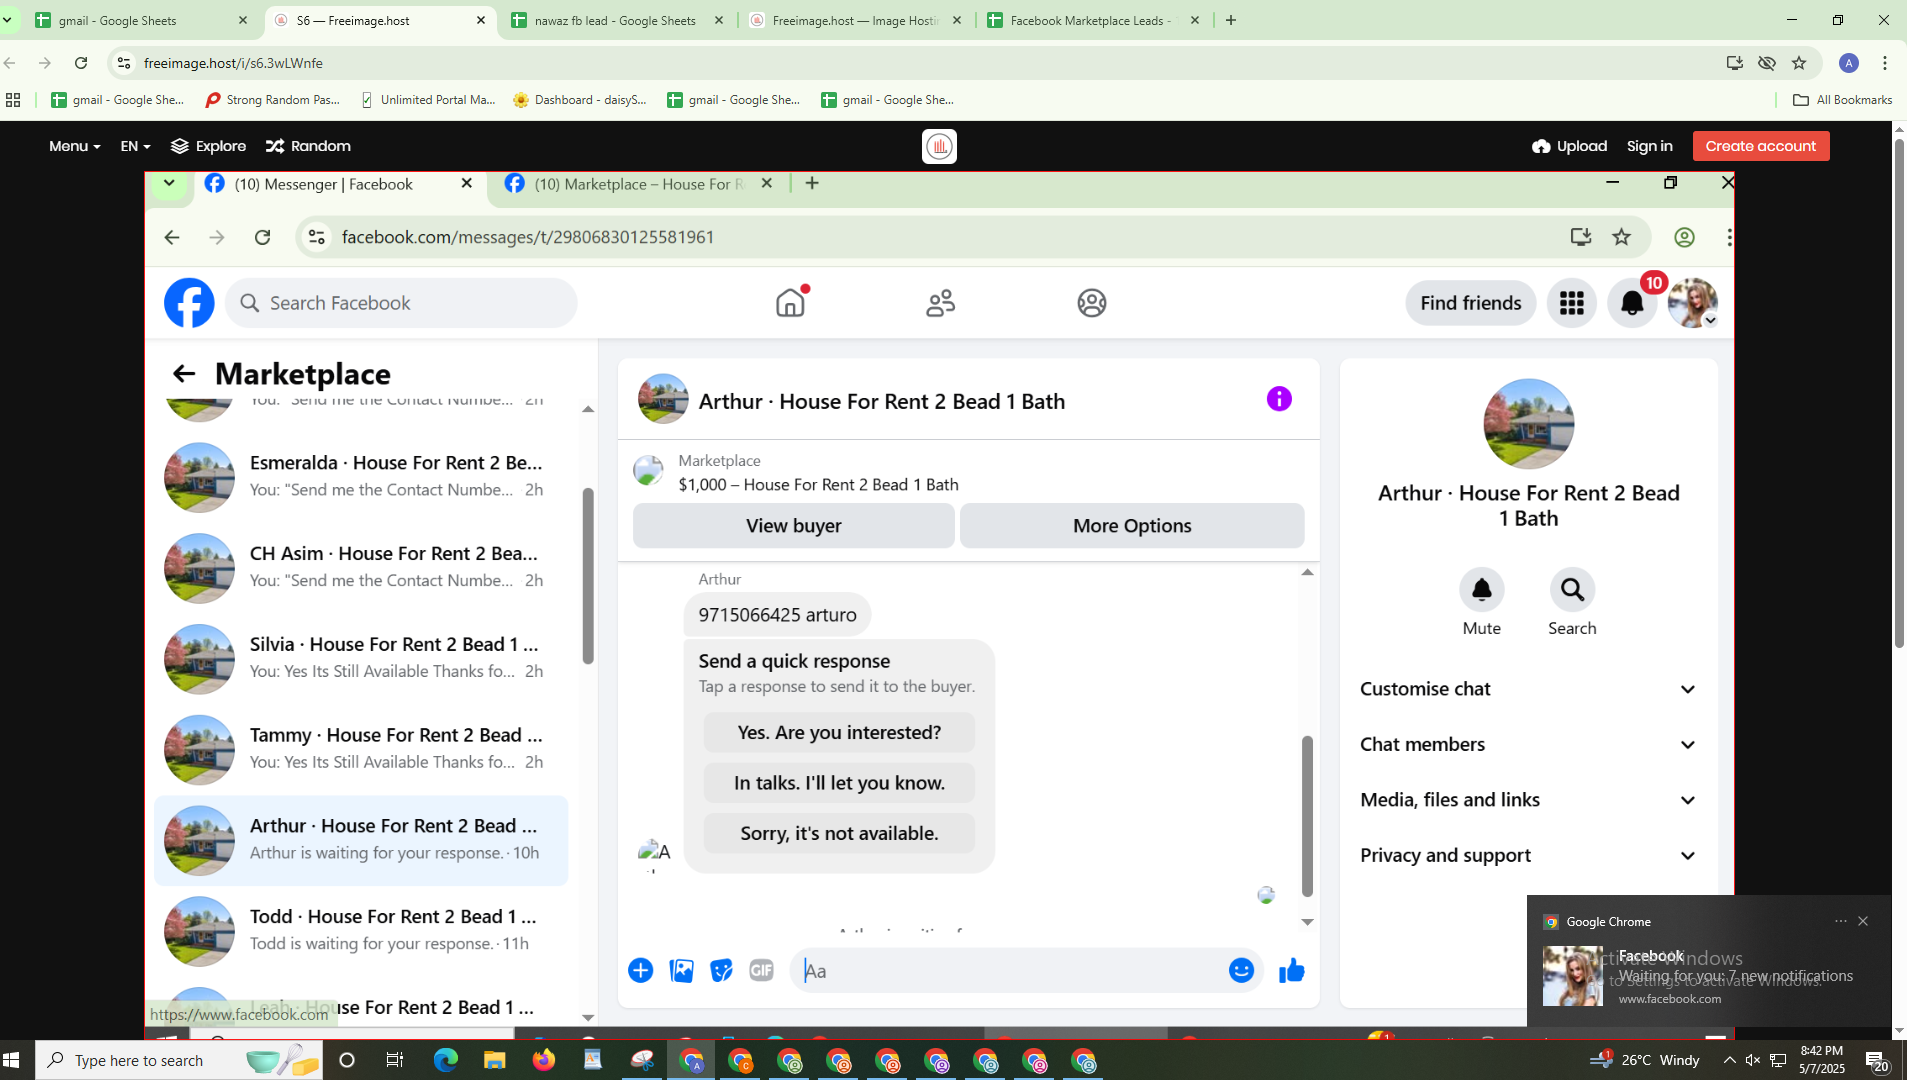Show hidden system tray icons
The width and height of the screenshot is (1907, 1080).
1729,1060
